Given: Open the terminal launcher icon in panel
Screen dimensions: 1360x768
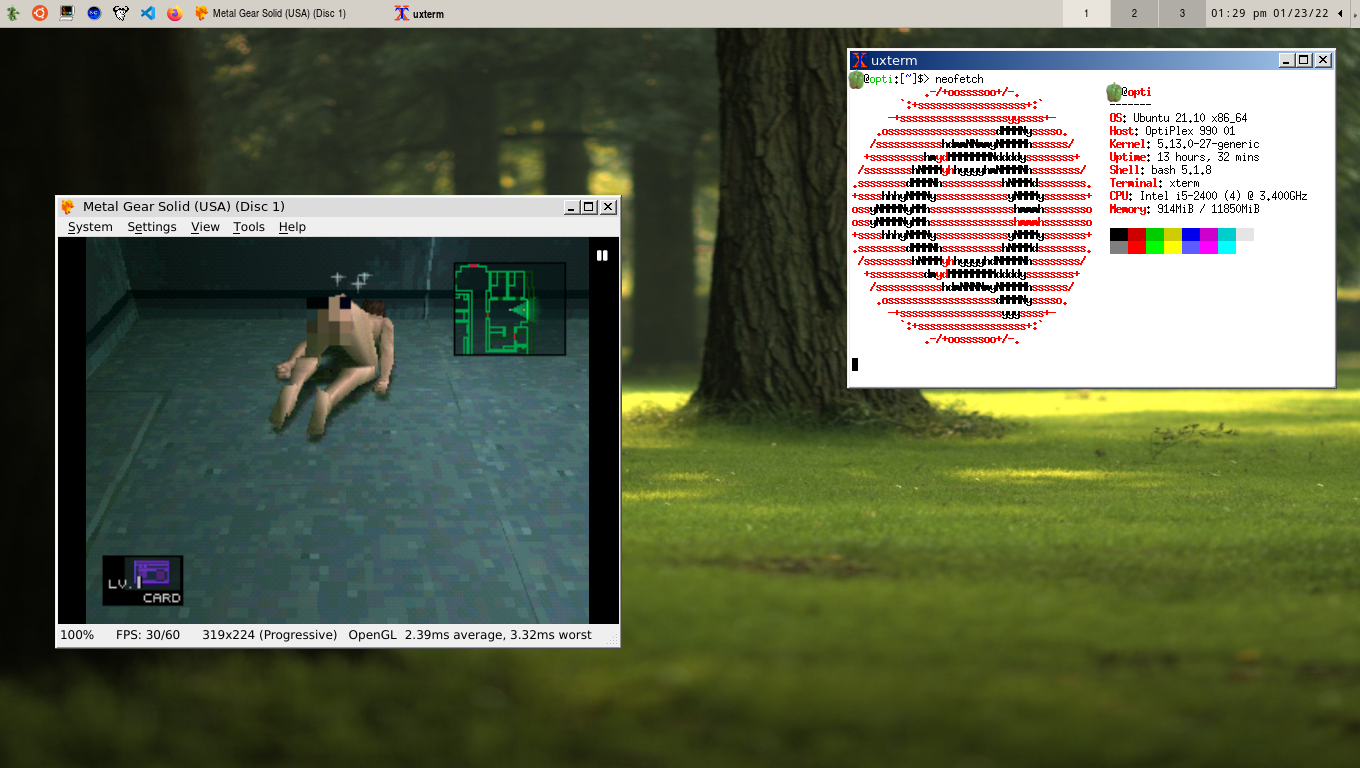Looking at the screenshot, I should pos(66,13).
